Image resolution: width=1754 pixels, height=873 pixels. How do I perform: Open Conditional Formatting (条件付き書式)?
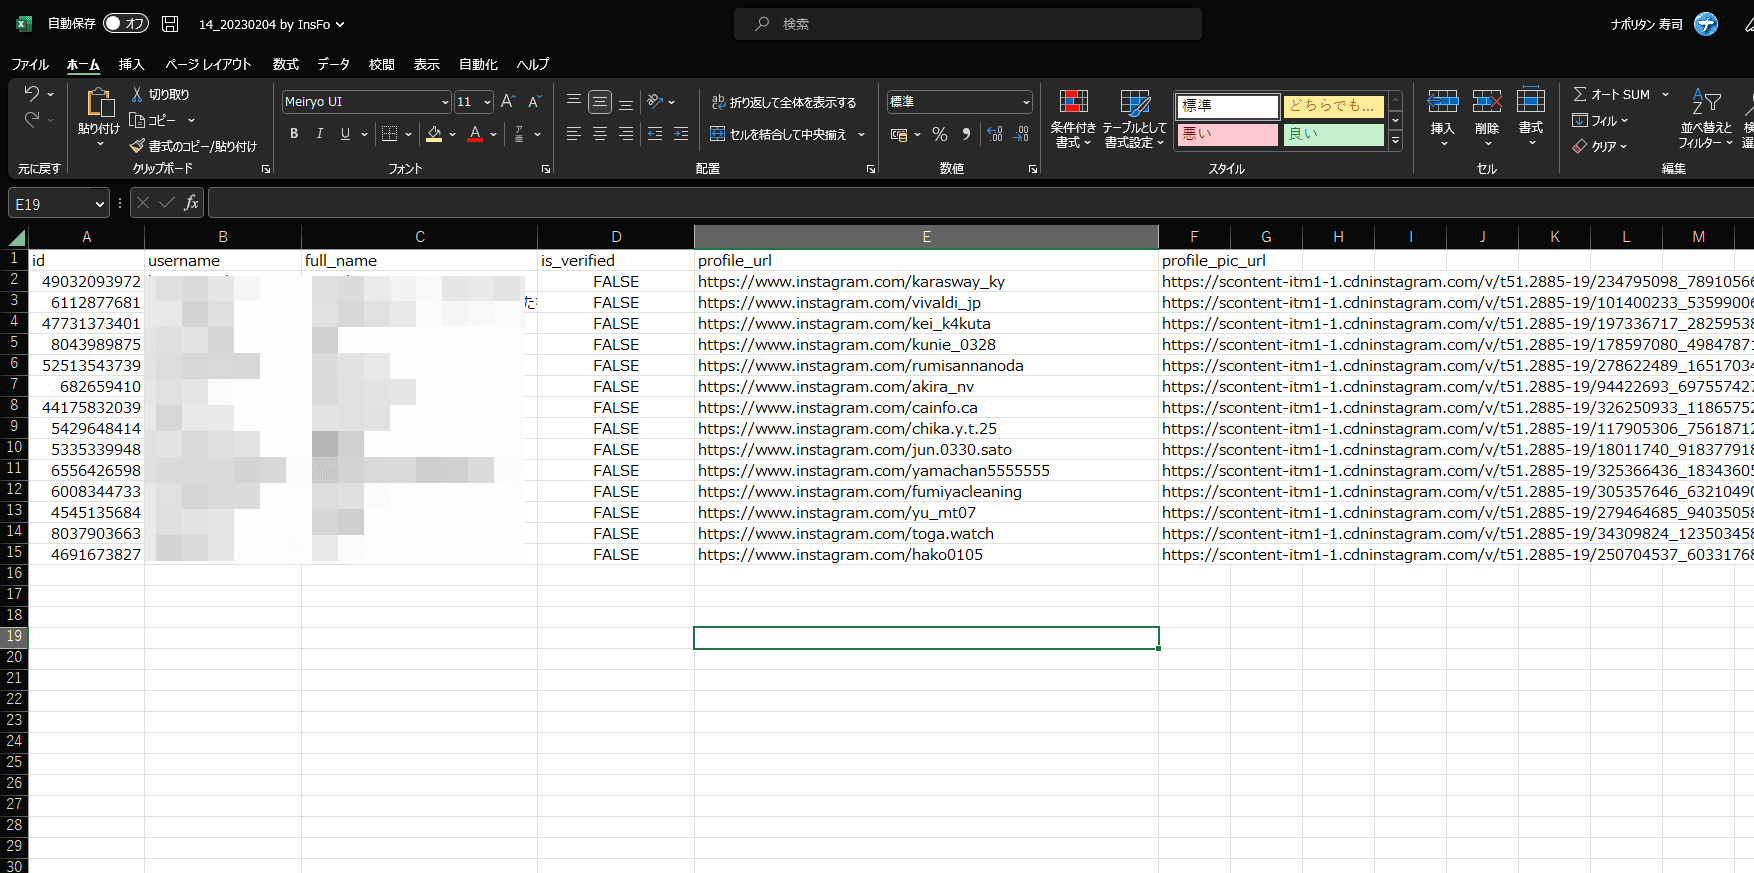pyautogui.click(x=1073, y=119)
